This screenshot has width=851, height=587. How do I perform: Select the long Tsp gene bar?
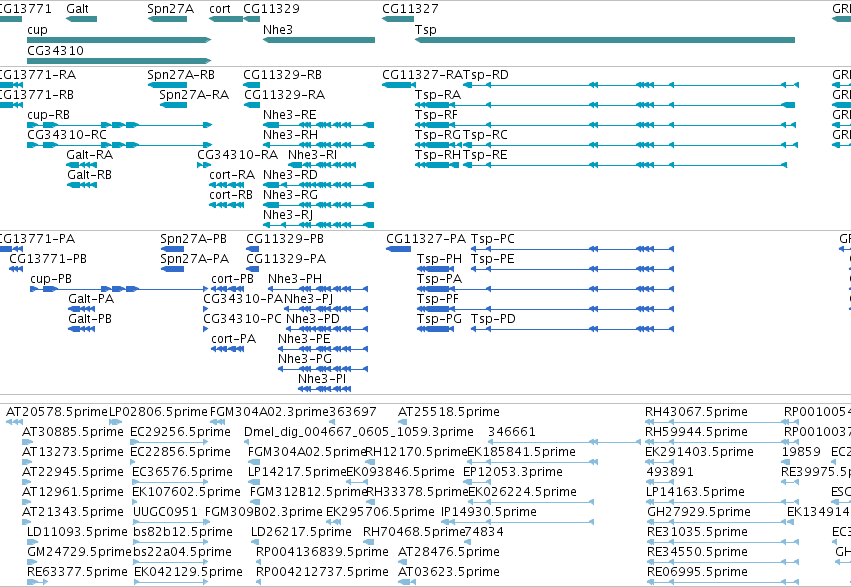605,40
